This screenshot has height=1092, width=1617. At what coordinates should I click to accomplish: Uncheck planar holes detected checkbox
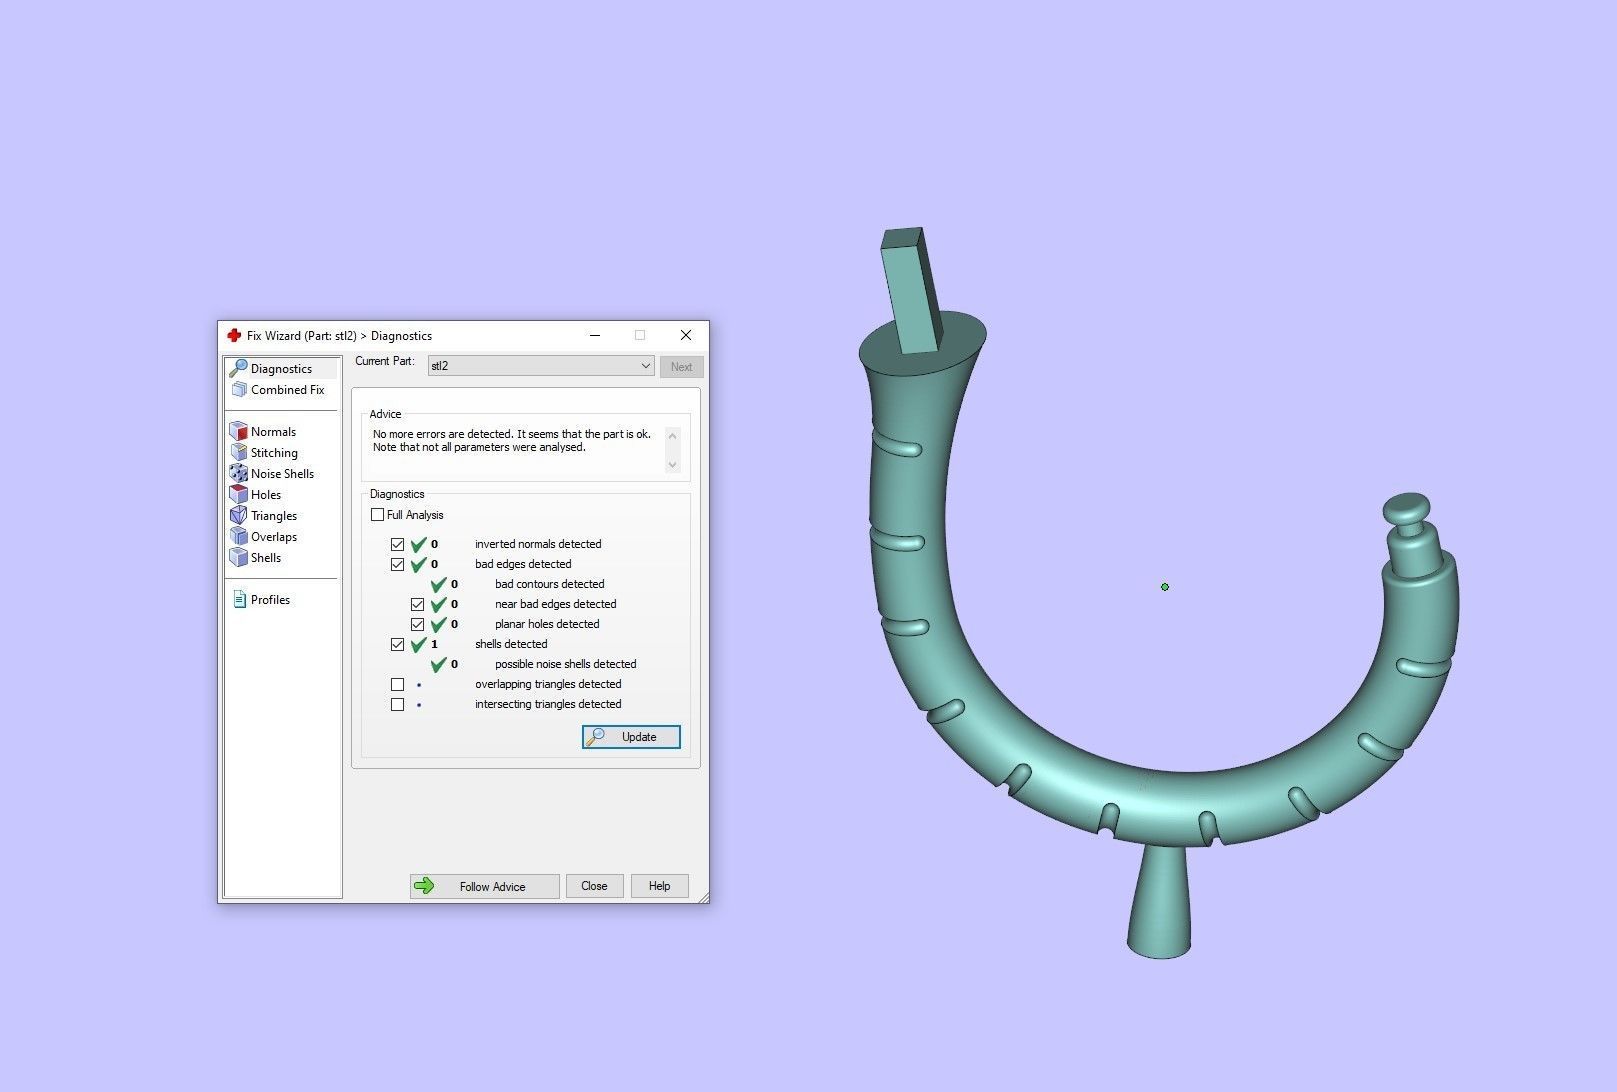(x=417, y=624)
